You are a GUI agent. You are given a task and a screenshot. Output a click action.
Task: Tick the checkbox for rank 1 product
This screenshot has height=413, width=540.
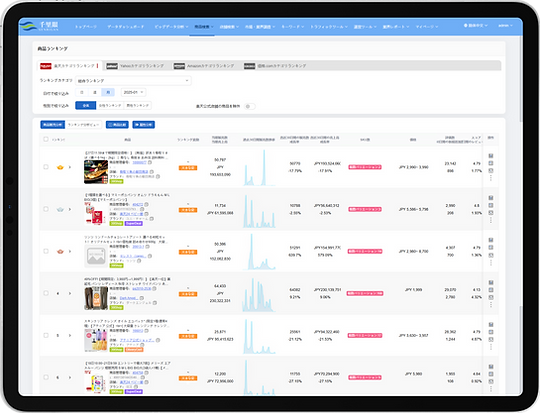[x=46, y=167]
